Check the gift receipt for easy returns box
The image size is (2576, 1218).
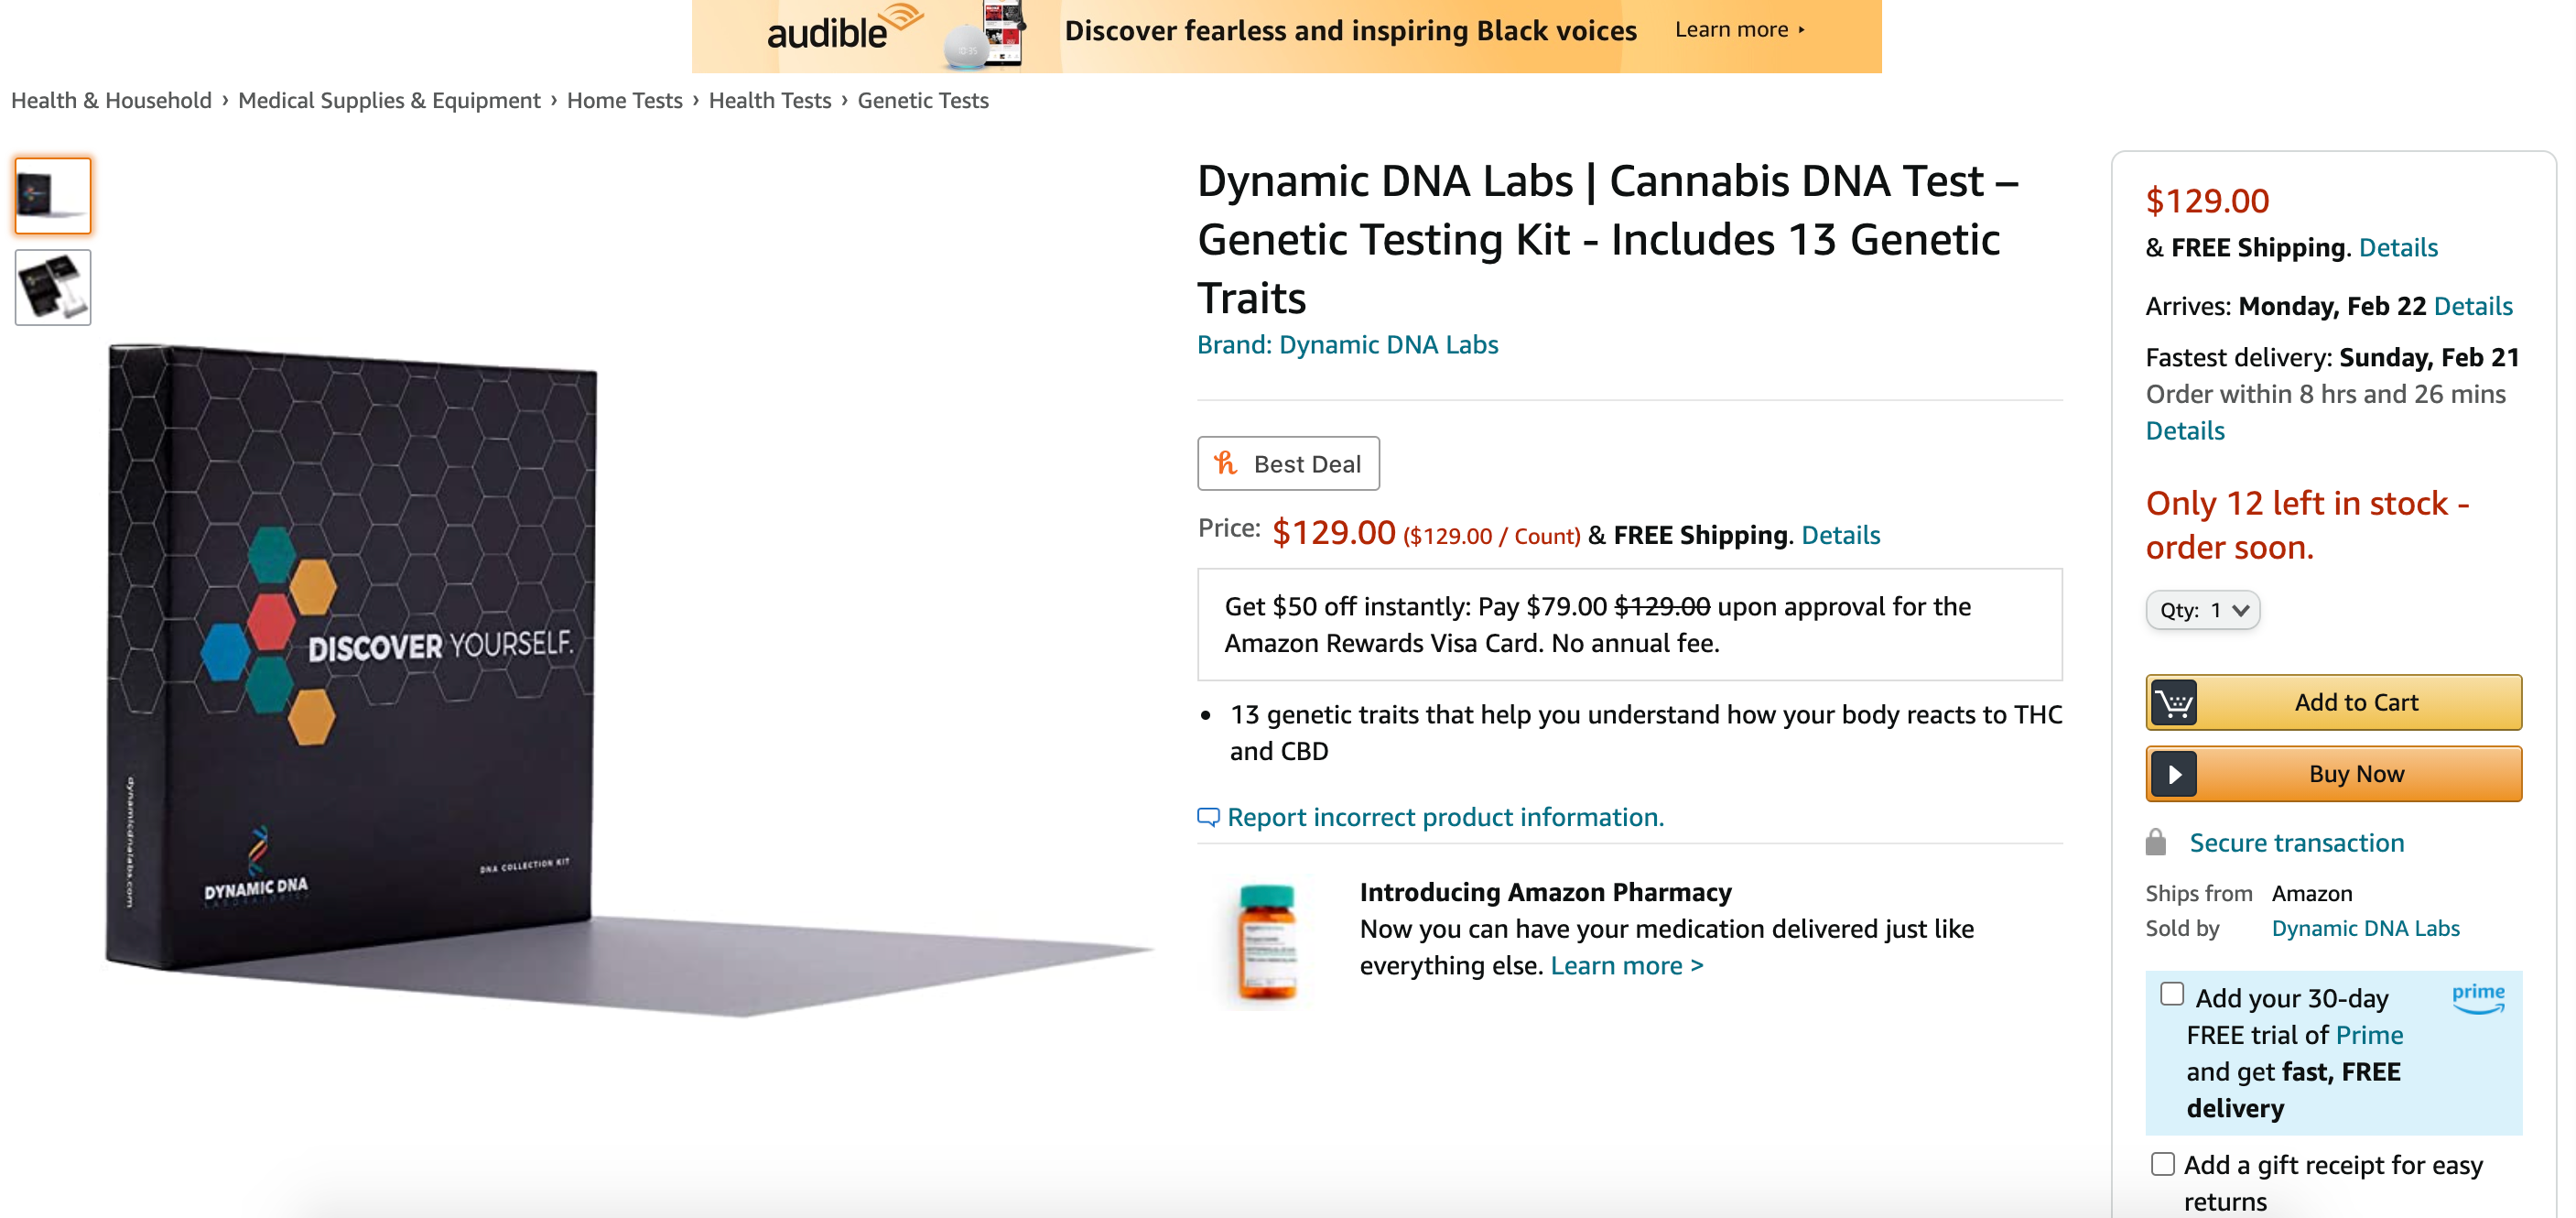click(x=2162, y=1163)
